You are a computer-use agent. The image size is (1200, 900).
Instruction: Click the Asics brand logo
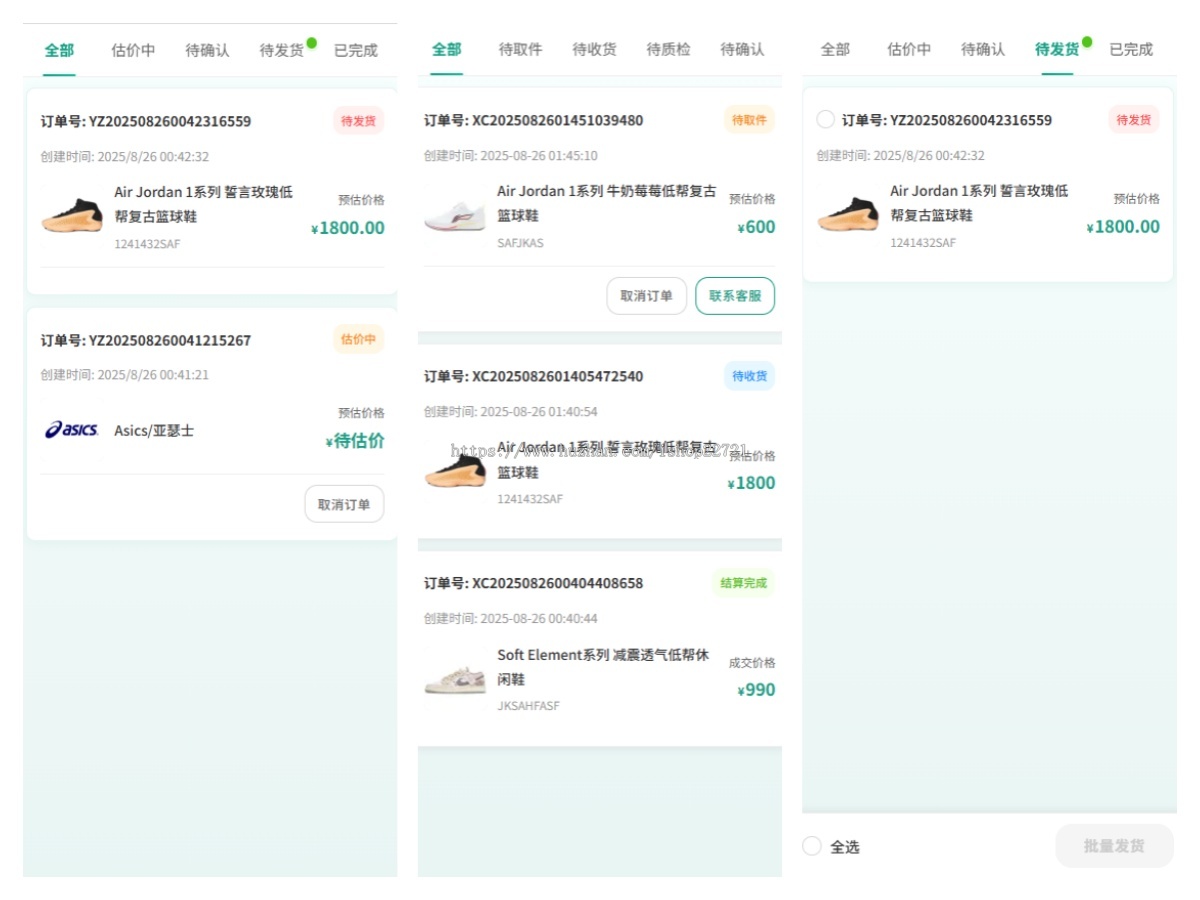(x=70, y=430)
